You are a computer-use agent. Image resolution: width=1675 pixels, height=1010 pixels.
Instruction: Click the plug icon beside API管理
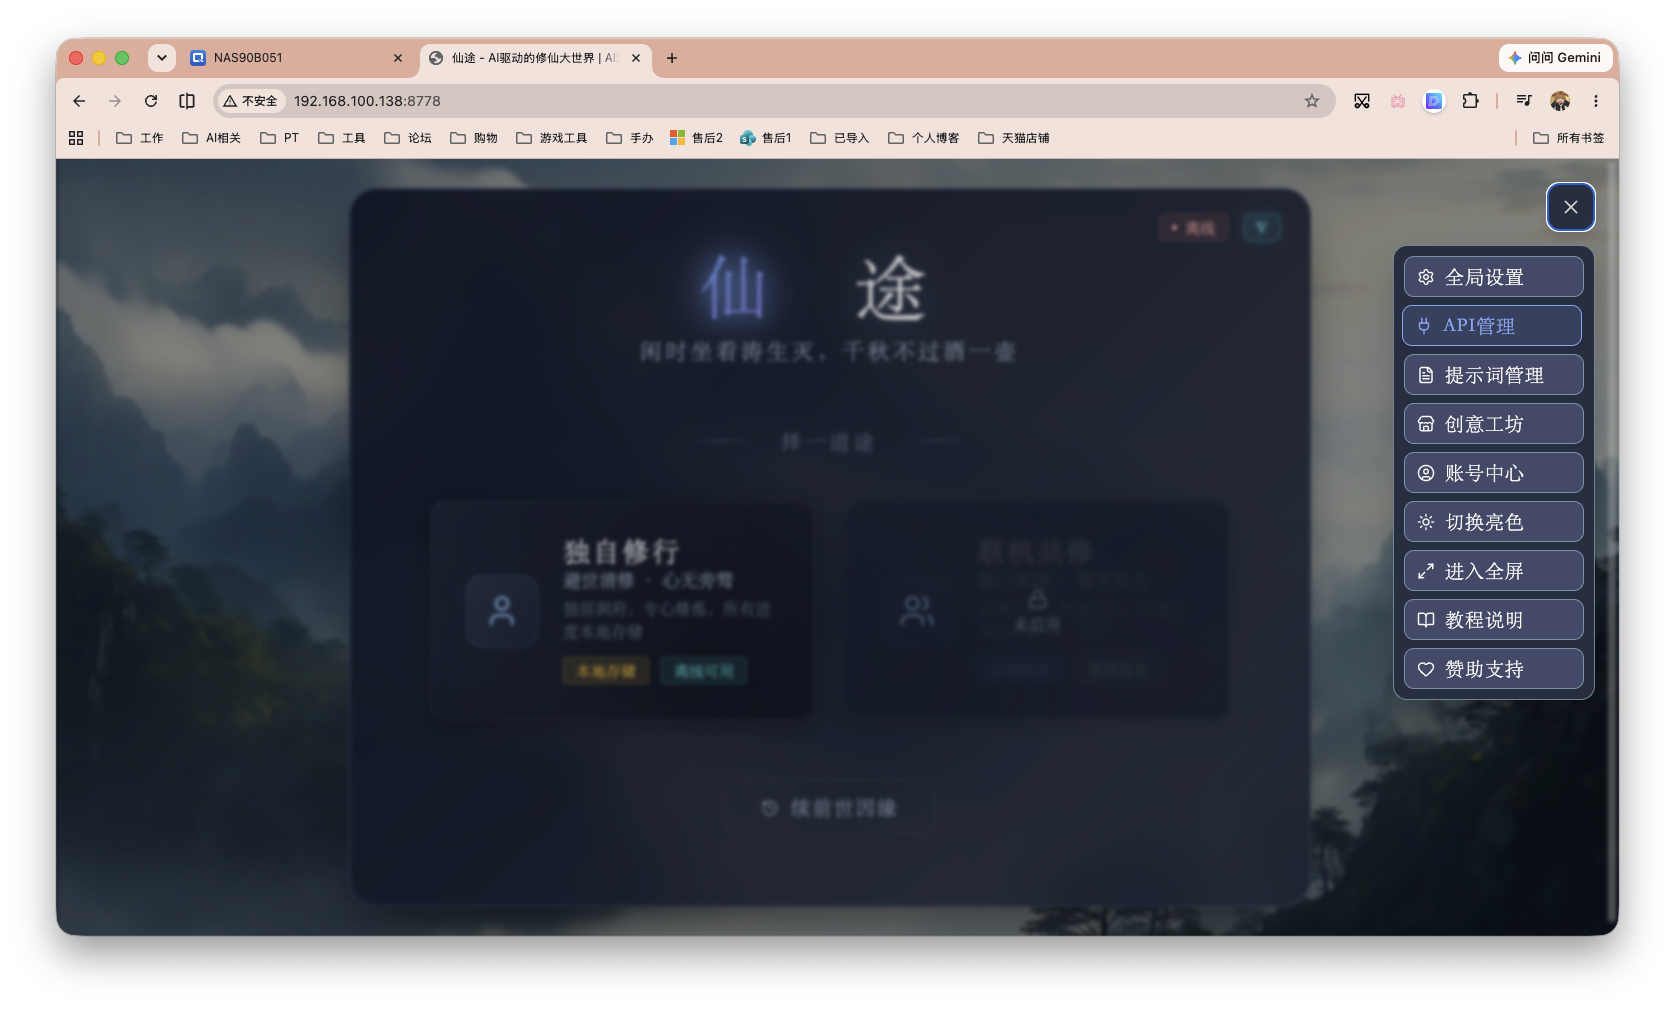pyautogui.click(x=1424, y=326)
